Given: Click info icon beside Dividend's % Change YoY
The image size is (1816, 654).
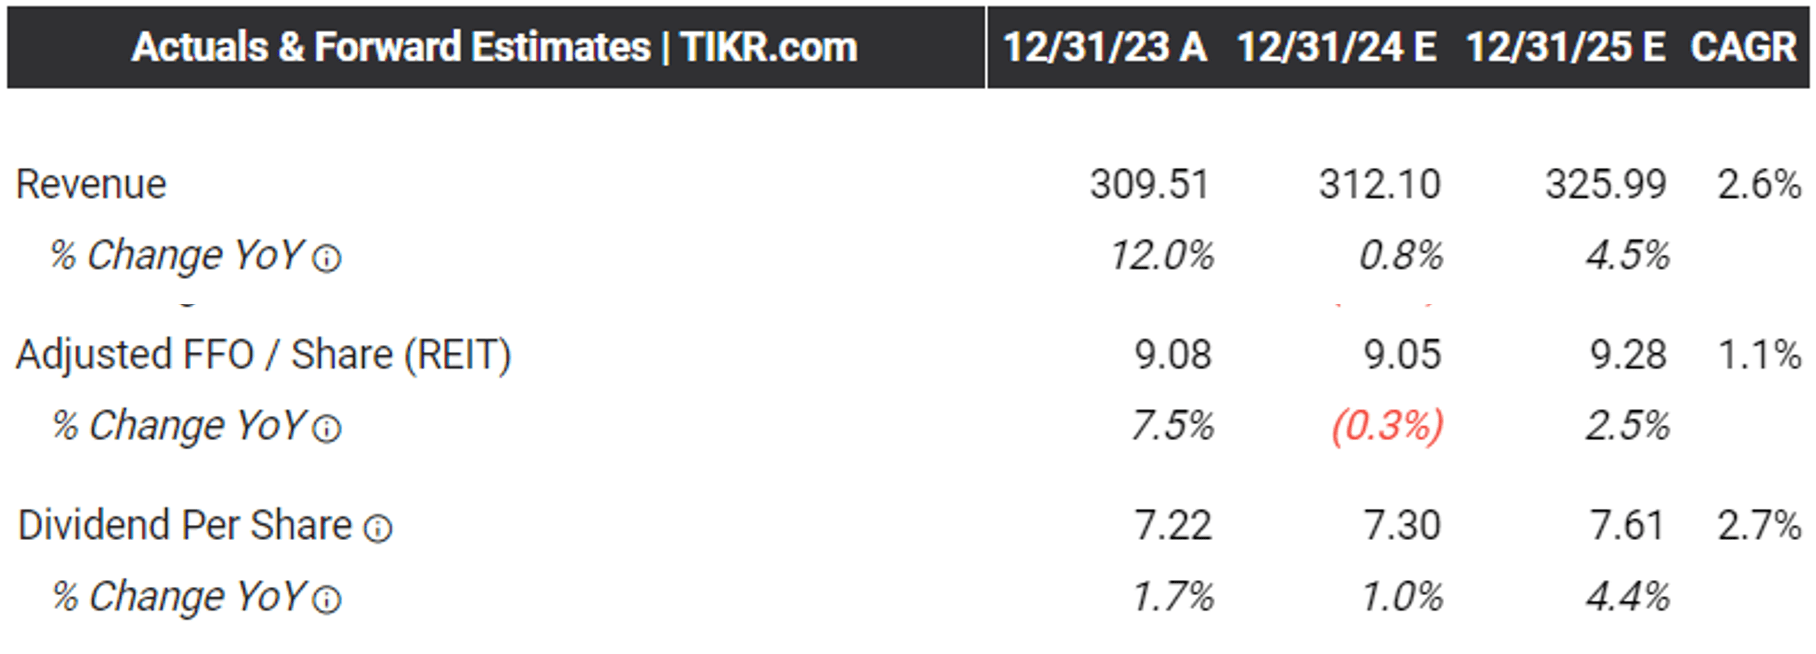Looking at the screenshot, I should coord(327,599).
